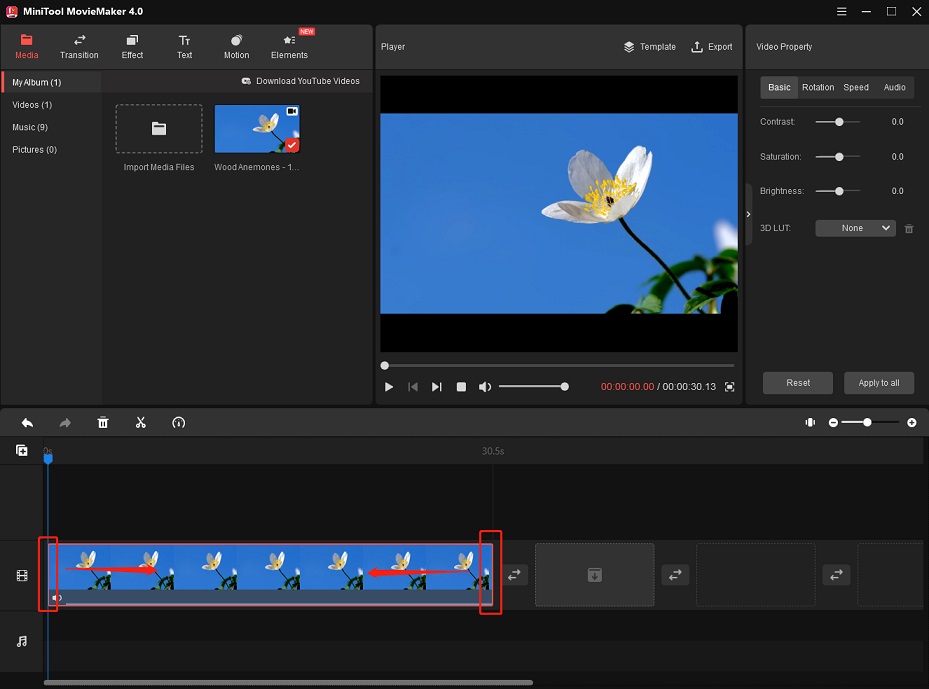Open the Motion effects panel
This screenshot has width=929, height=689.
tap(236, 46)
